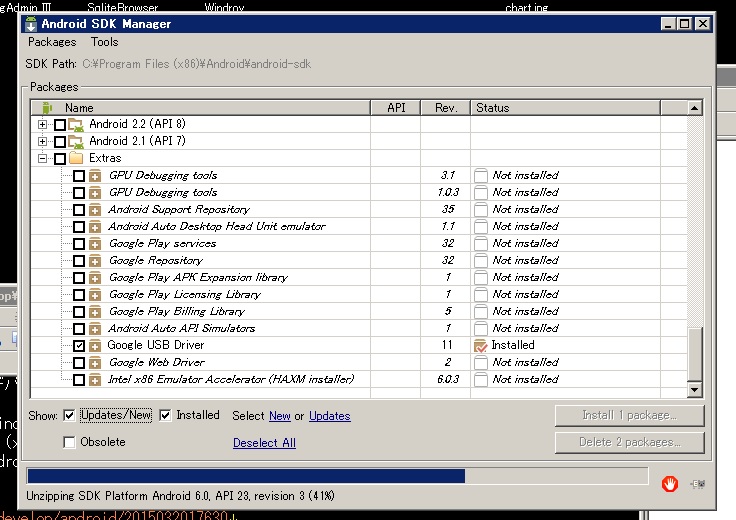This screenshot has width=736, height=520.
Task: Click package icon of GPU Debugging tools 1.0.3
Action: pos(95,192)
